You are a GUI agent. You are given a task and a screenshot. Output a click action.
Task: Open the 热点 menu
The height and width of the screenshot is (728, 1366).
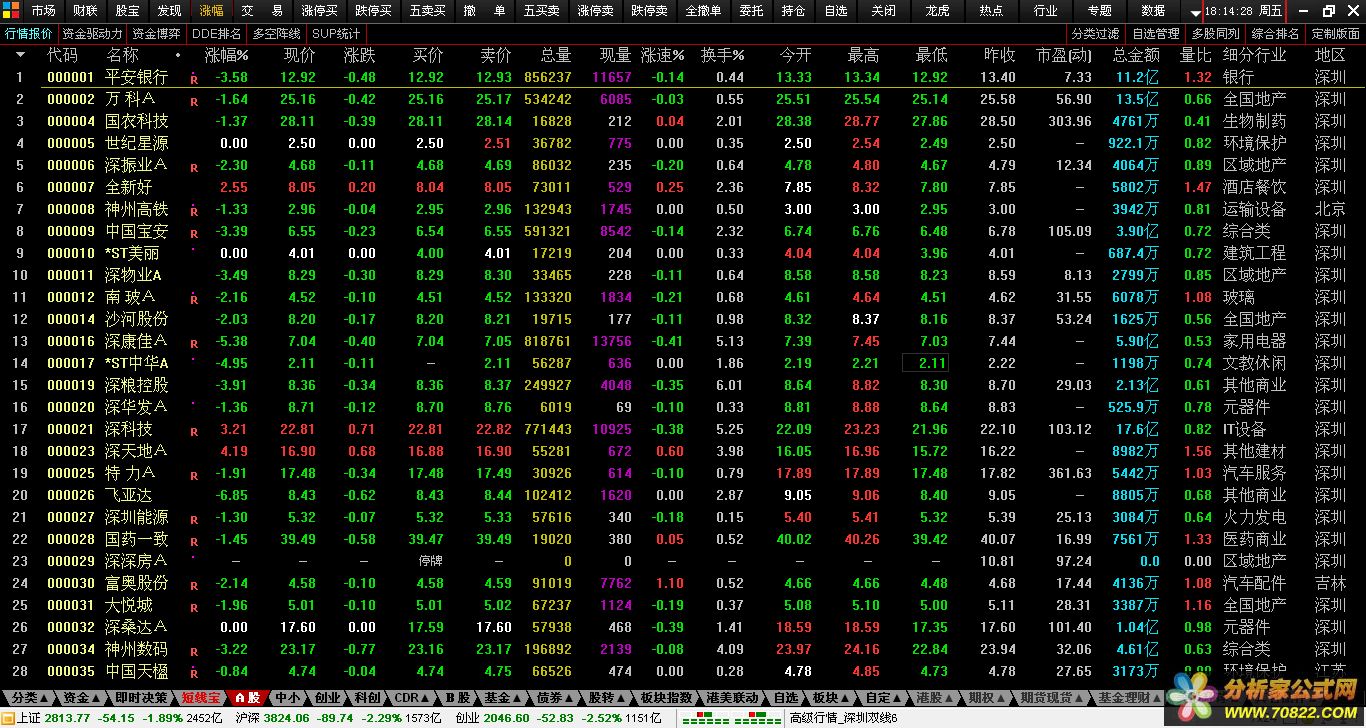991,11
